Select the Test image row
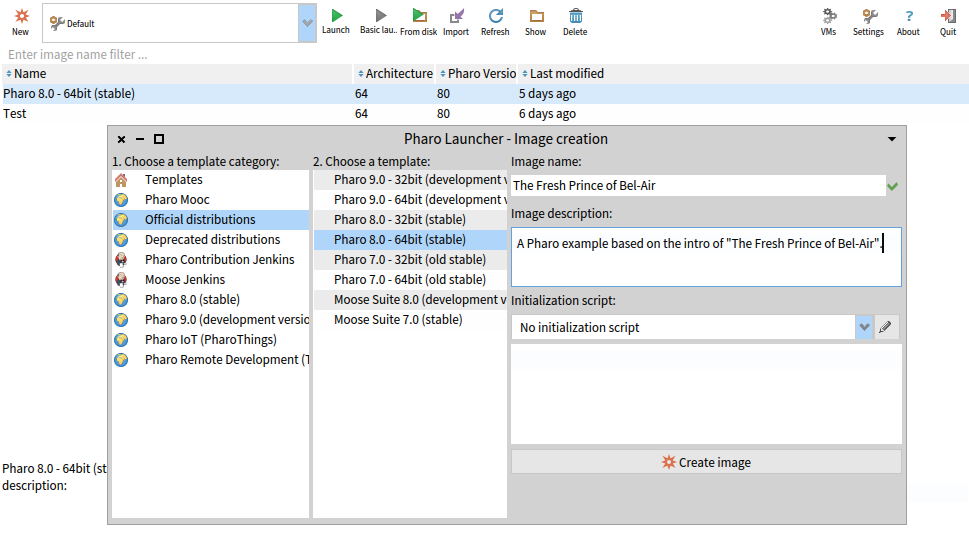 pos(484,114)
